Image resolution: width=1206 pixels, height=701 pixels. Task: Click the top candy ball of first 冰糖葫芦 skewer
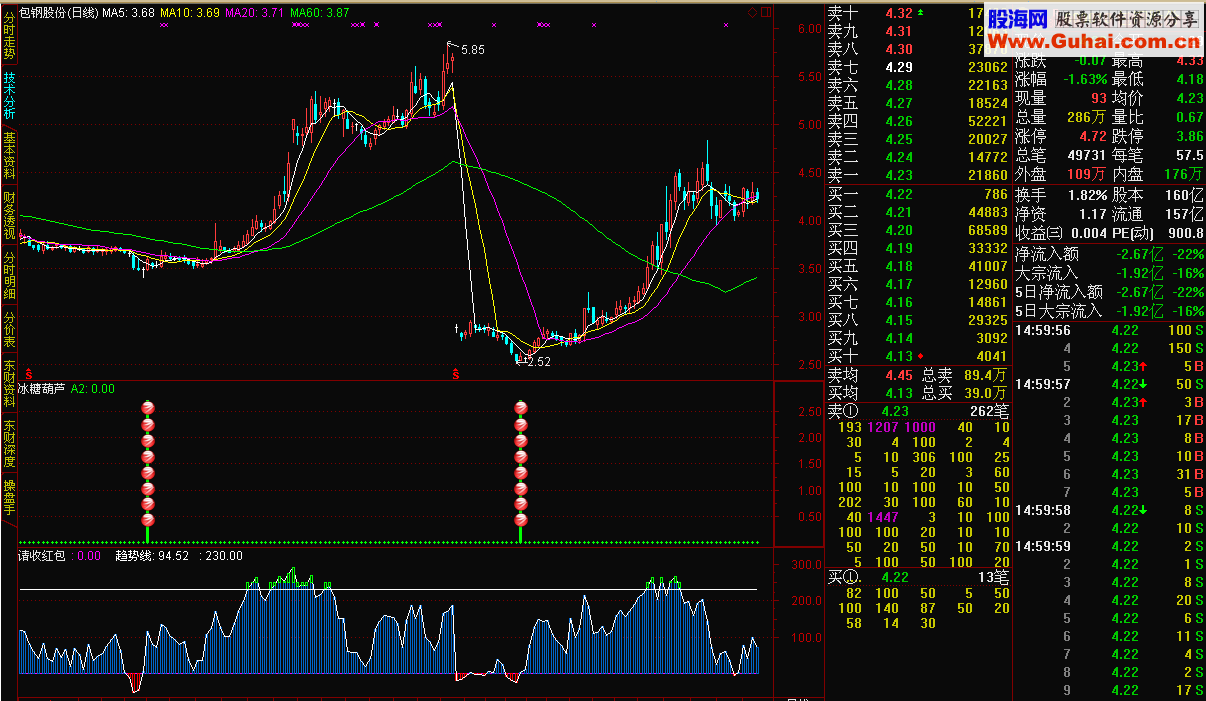pyautogui.click(x=147, y=408)
